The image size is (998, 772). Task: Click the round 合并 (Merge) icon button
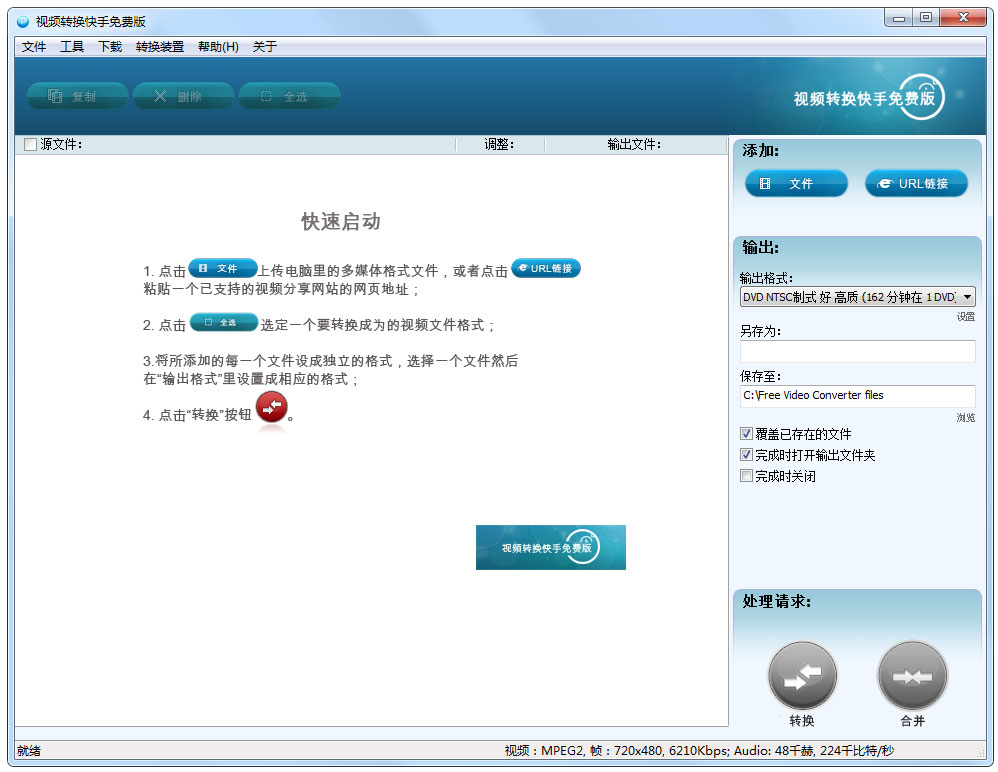912,676
